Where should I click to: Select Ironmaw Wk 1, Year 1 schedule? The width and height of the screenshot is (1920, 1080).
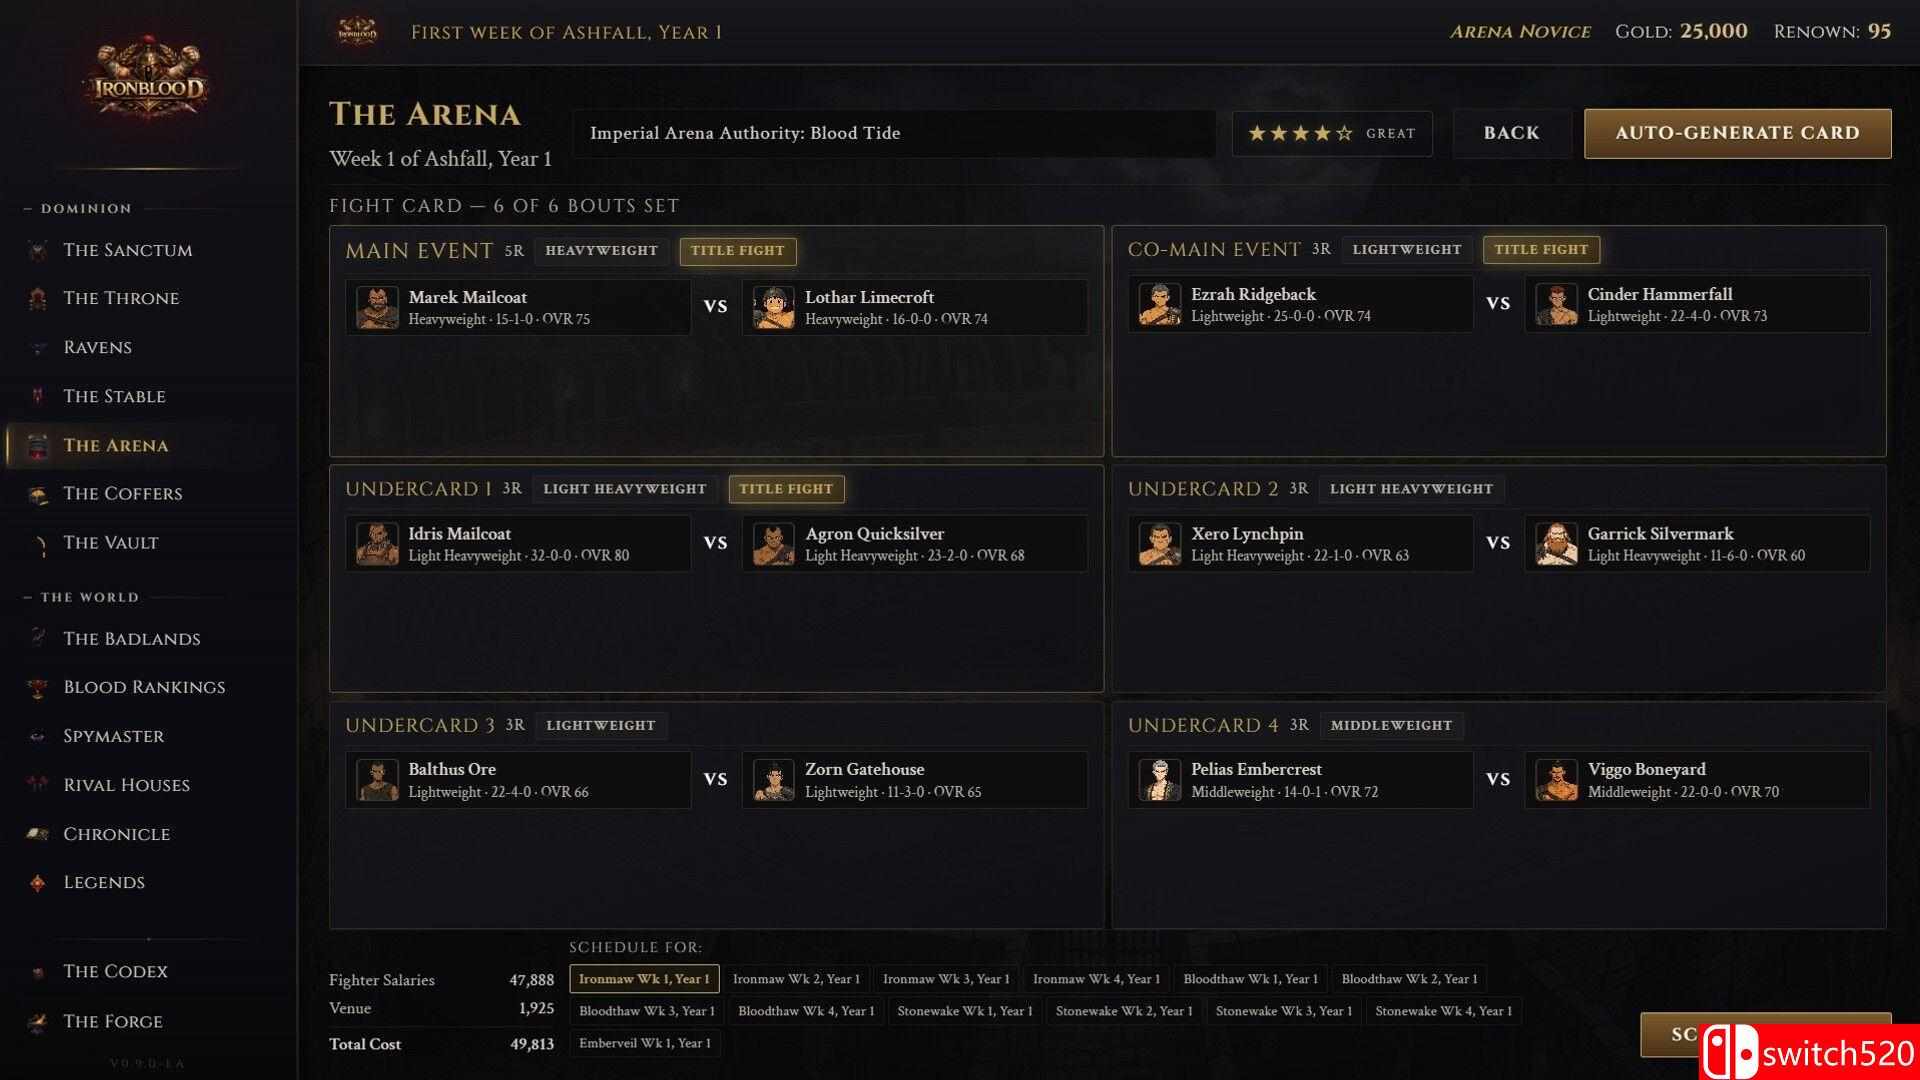pyautogui.click(x=644, y=979)
